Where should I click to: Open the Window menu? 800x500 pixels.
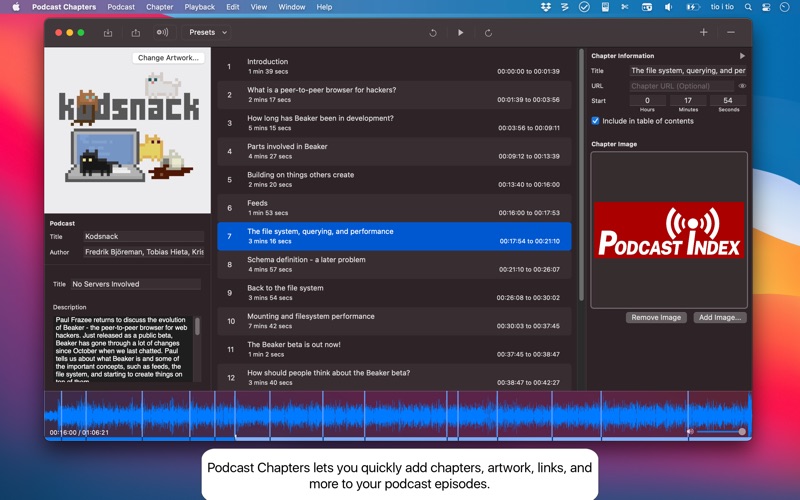pyautogui.click(x=292, y=7)
